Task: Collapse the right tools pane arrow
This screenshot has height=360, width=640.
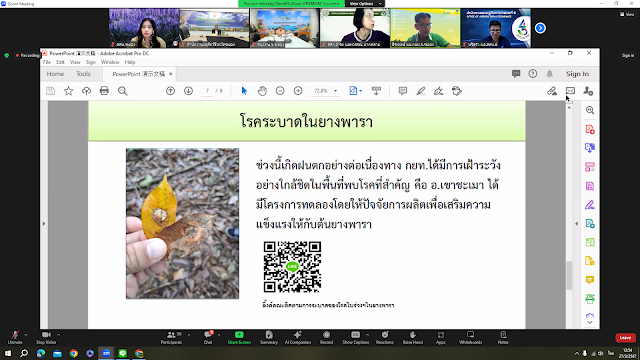Action: (x=576, y=224)
